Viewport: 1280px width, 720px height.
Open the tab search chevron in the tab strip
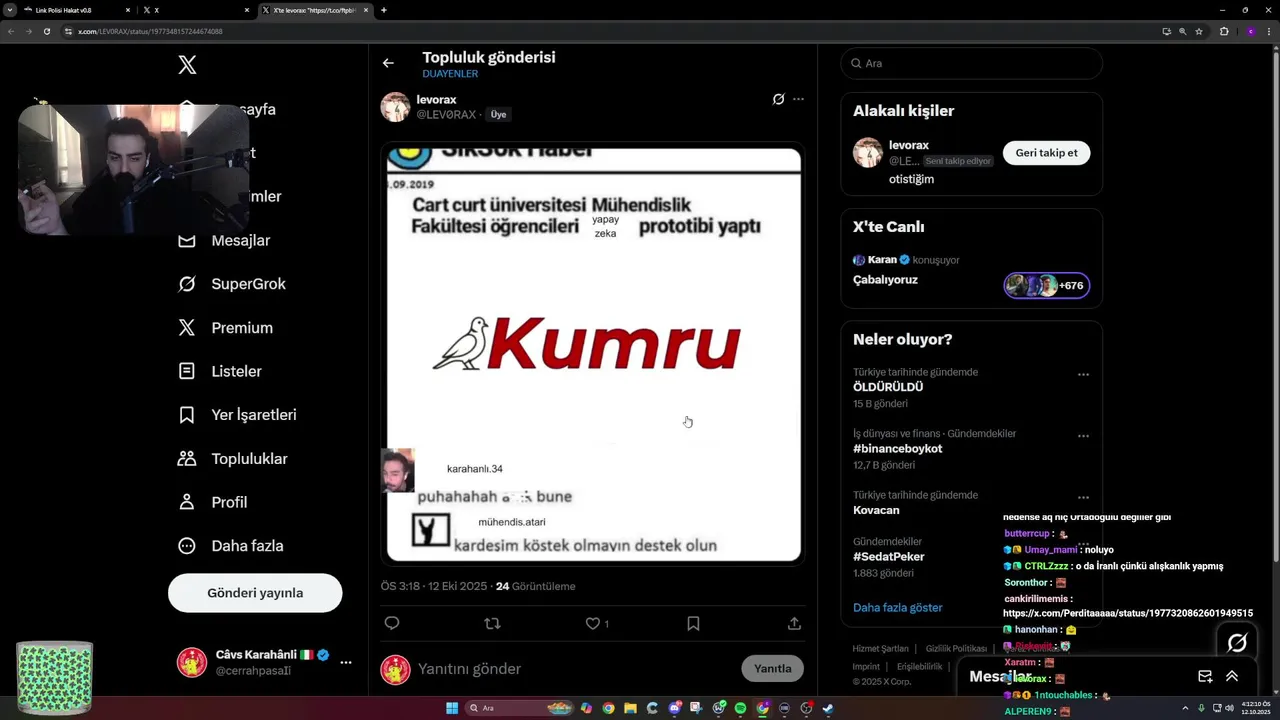[x=9, y=10]
